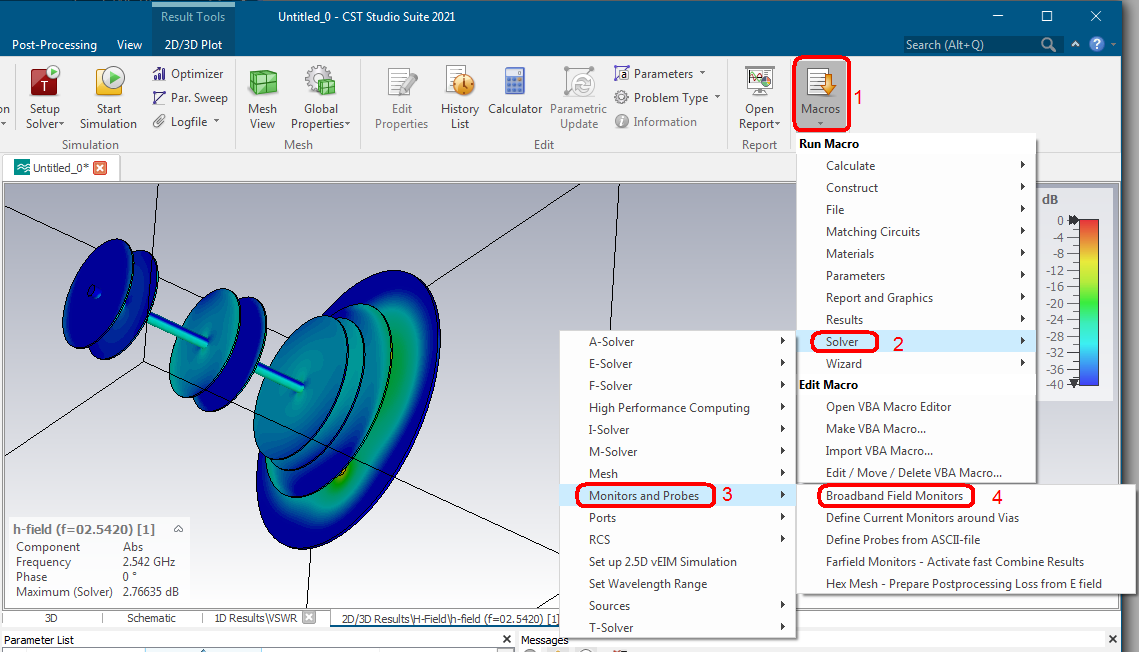Screen dimensions: 1139x652
Task: Collapse the h-field info box
Action: coord(178,529)
